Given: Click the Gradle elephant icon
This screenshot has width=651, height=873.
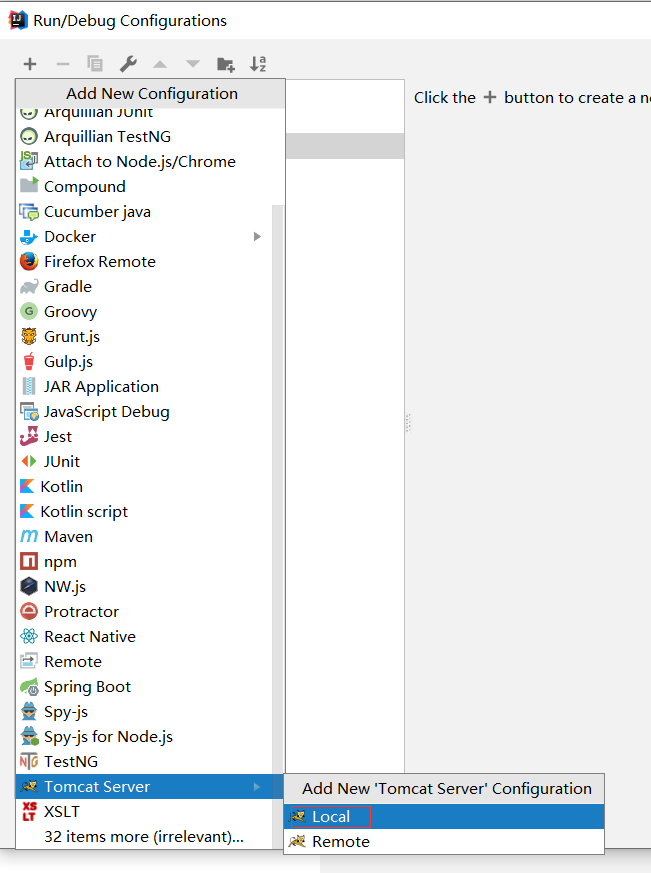Looking at the screenshot, I should [x=29, y=287].
